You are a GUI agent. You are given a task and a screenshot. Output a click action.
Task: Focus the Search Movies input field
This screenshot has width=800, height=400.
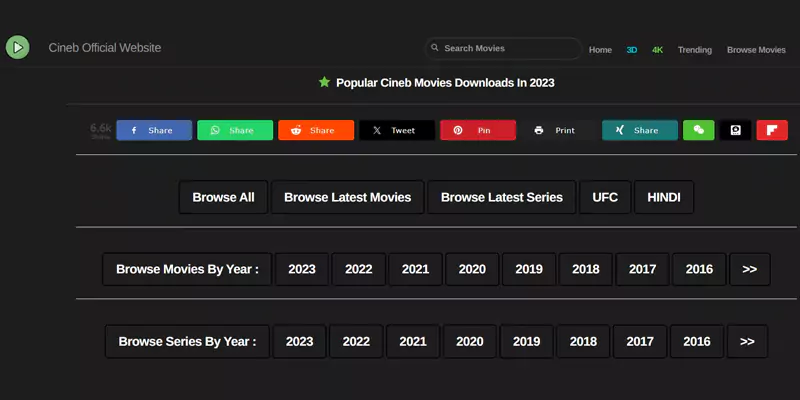coord(503,48)
